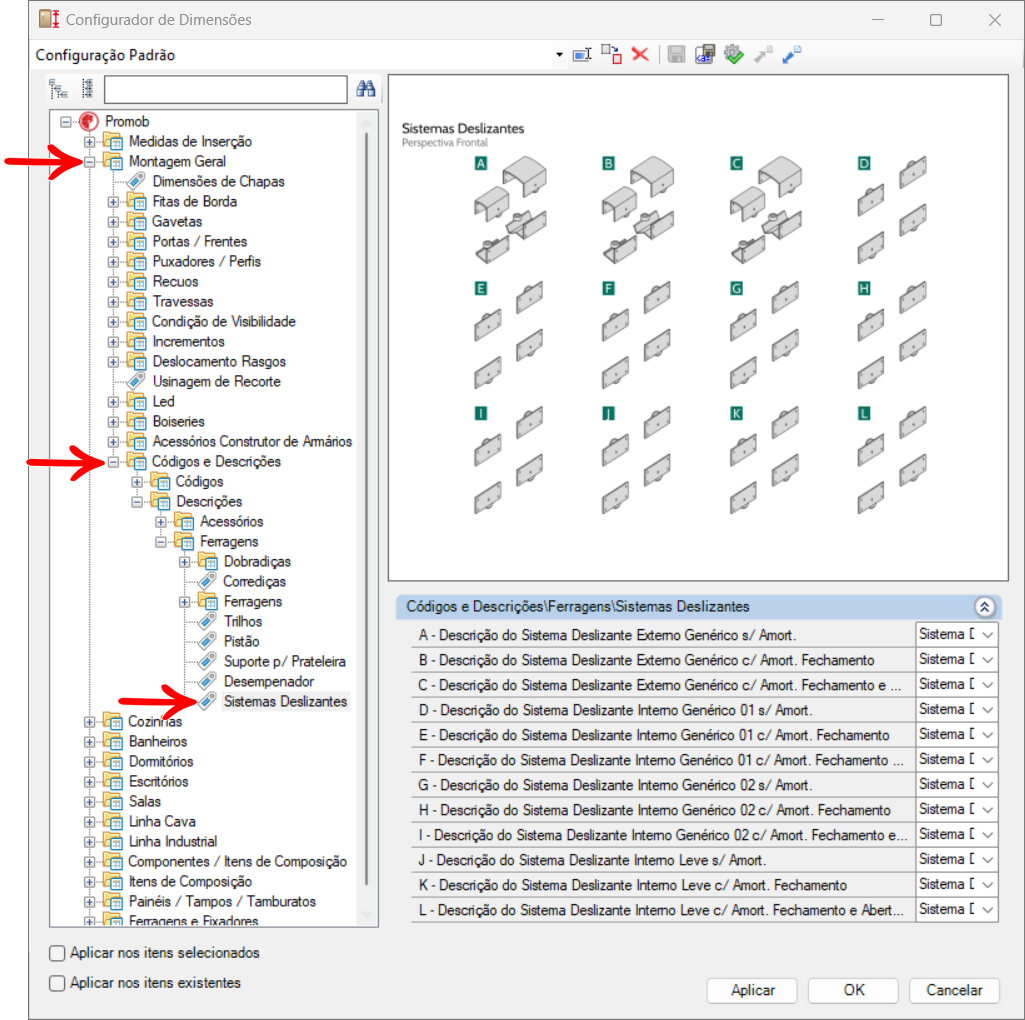Open dropdown for row A sliding system description
1025x1020 pixels.
[x=987, y=635]
